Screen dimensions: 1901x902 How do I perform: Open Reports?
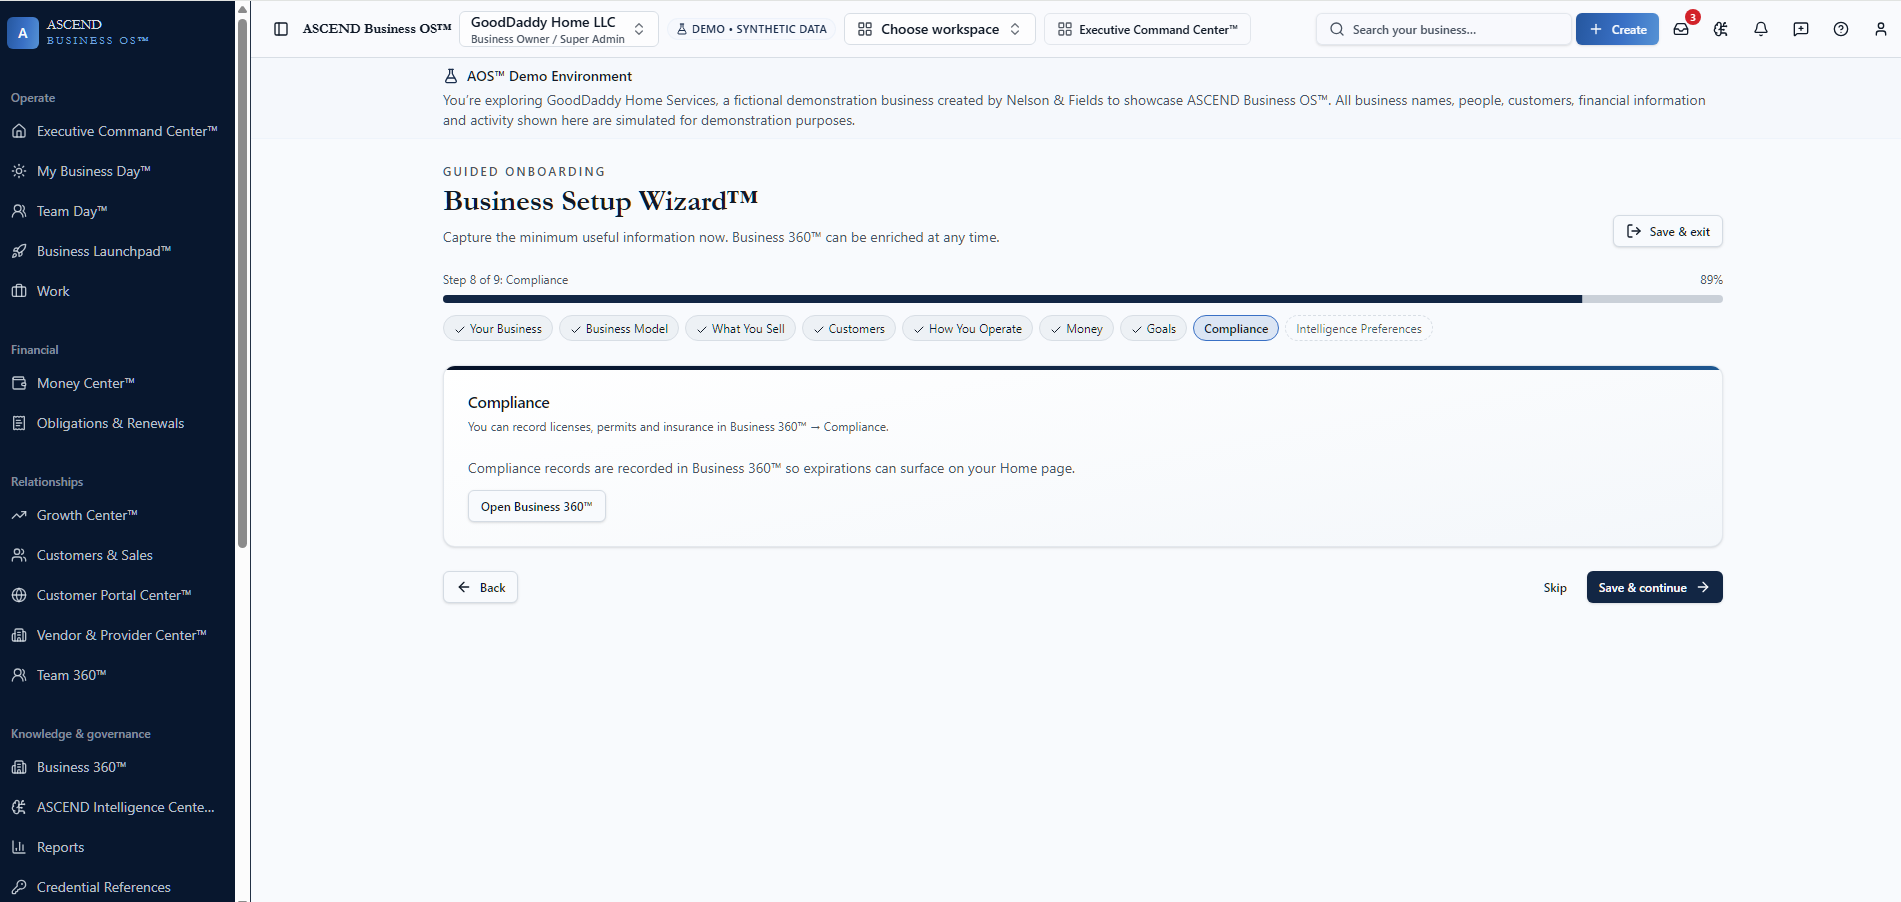[117, 847]
